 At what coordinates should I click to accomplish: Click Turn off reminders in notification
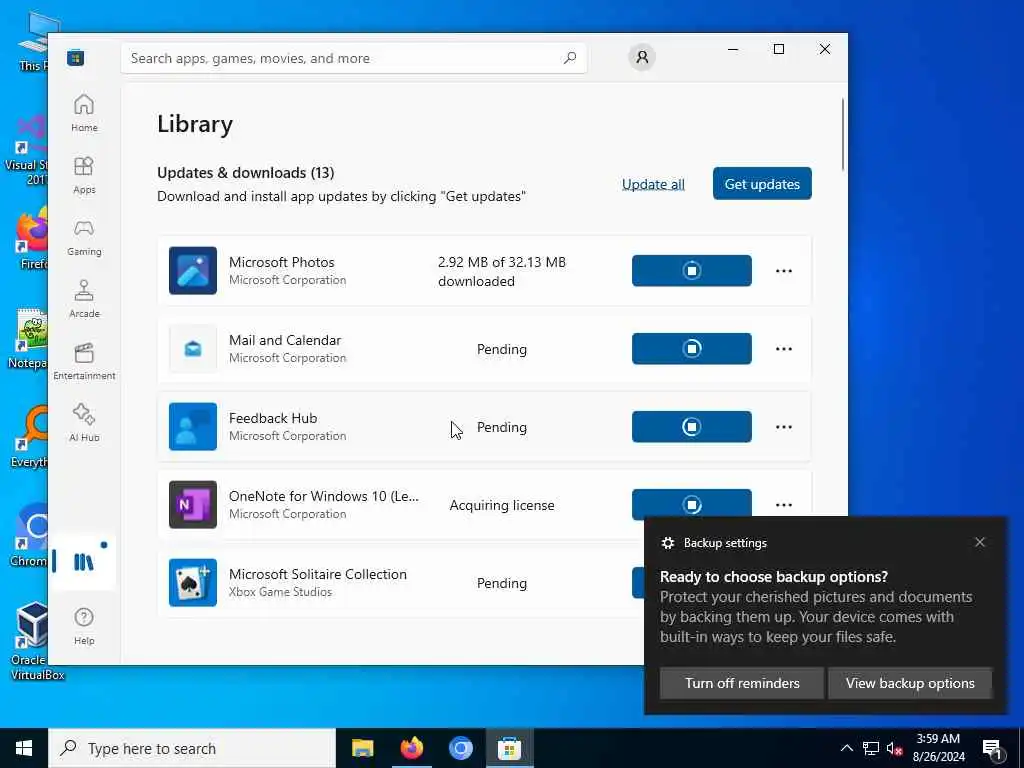tap(742, 683)
